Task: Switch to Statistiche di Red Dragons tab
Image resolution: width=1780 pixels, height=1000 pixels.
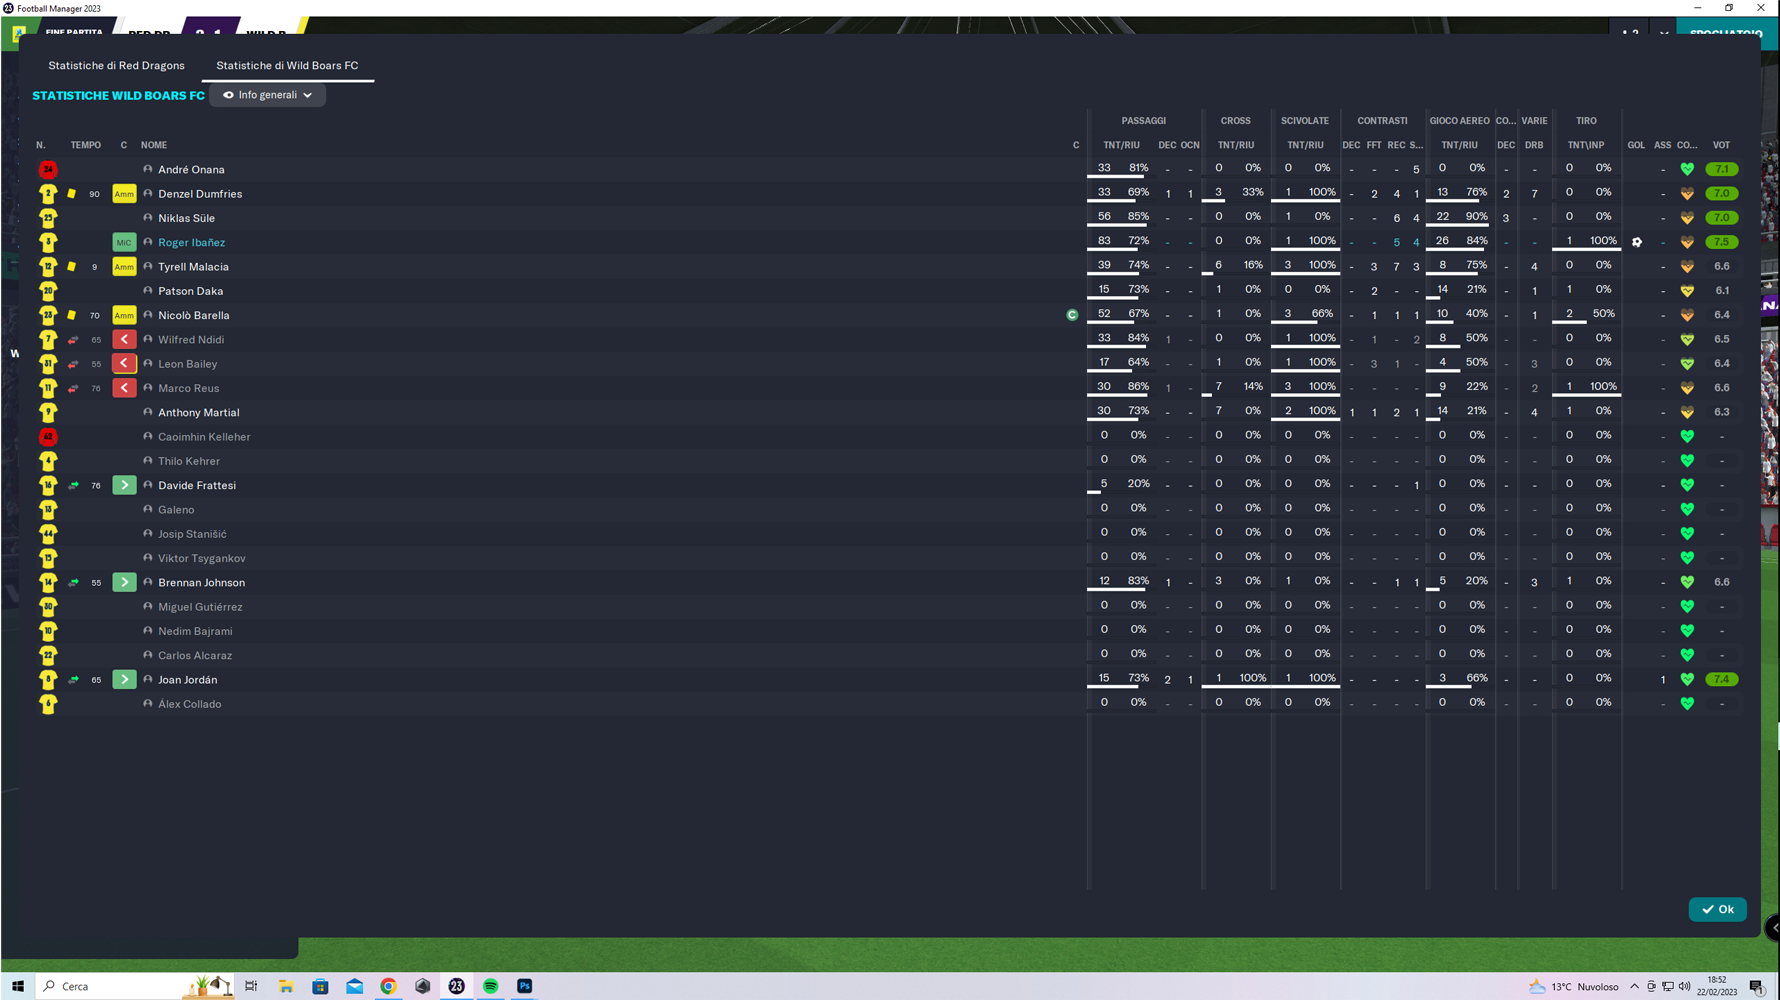Action: 116,65
